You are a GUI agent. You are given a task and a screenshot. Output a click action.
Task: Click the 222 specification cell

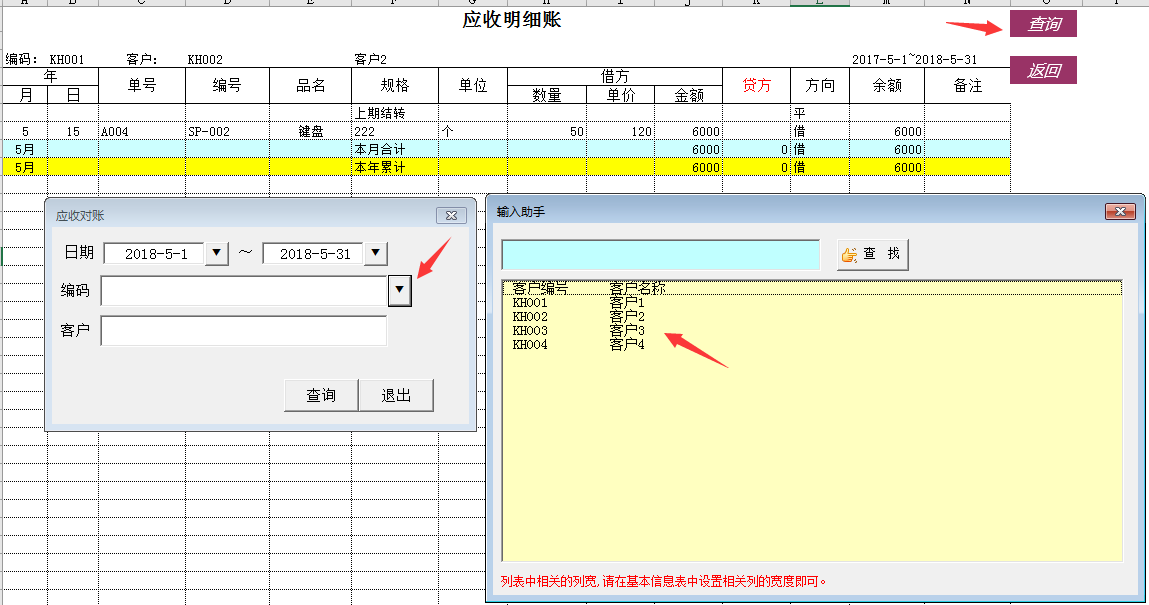395,131
